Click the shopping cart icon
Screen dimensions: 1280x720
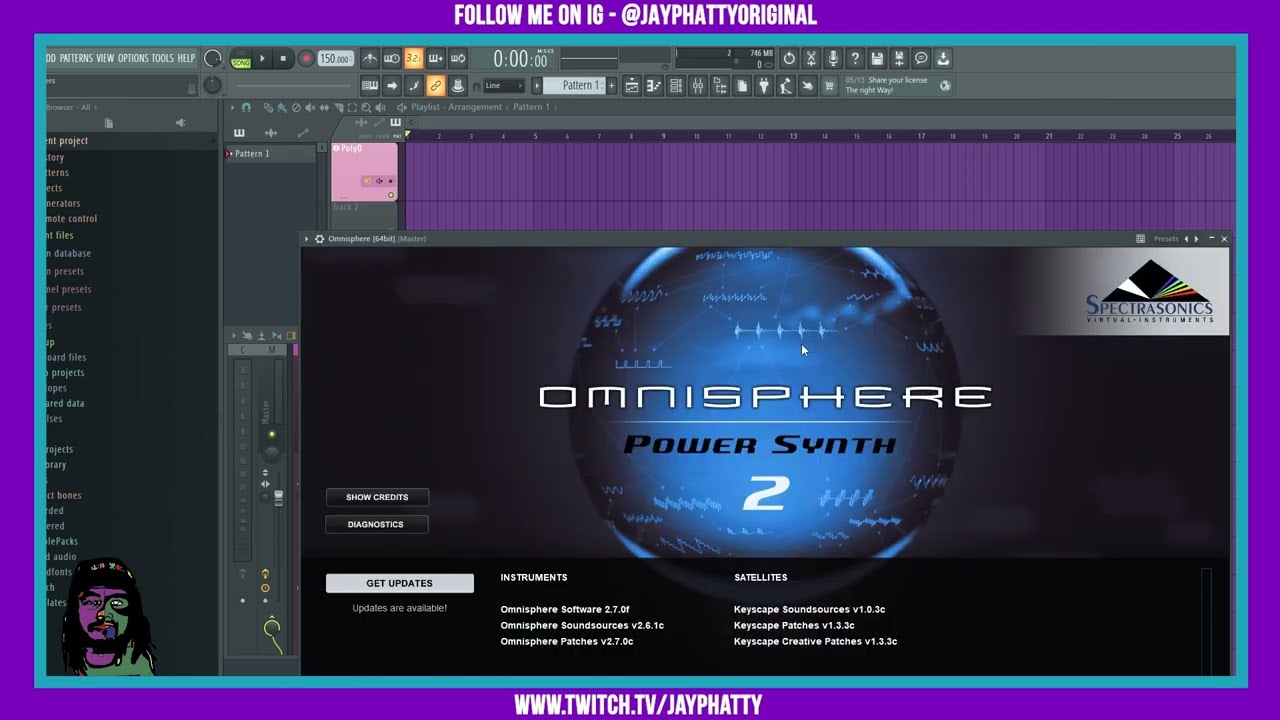click(x=828, y=86)
